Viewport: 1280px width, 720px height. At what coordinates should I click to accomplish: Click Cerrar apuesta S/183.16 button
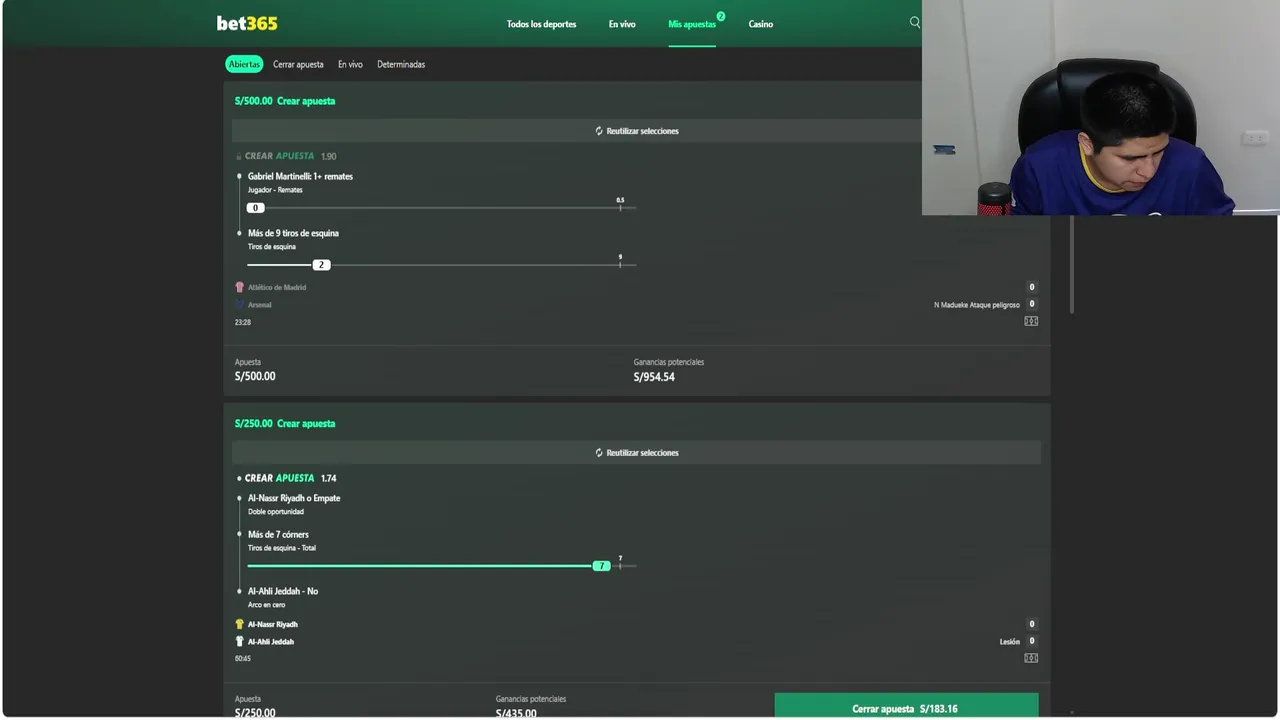[906, 706]
